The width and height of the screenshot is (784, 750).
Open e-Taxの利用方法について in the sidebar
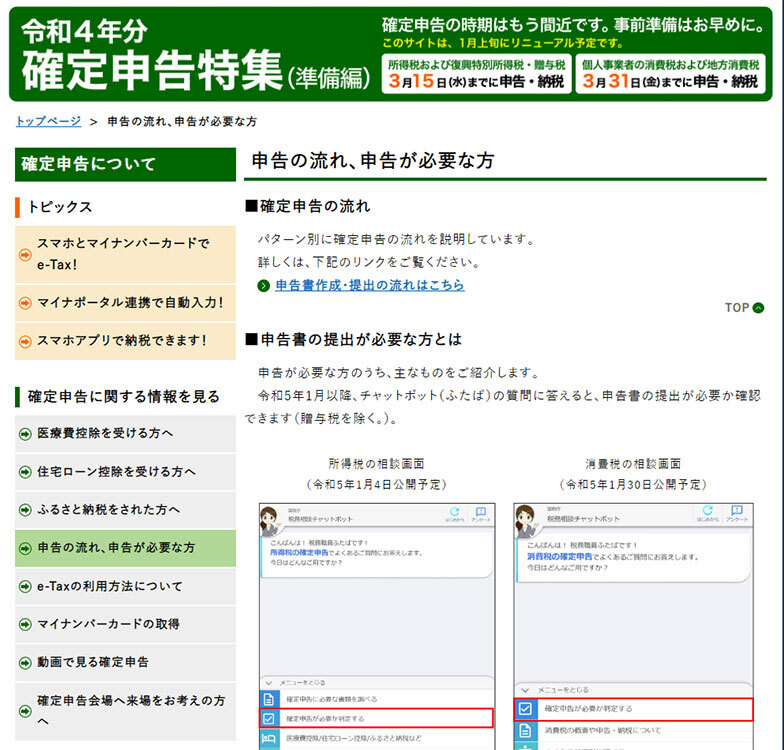coord(110,586)
